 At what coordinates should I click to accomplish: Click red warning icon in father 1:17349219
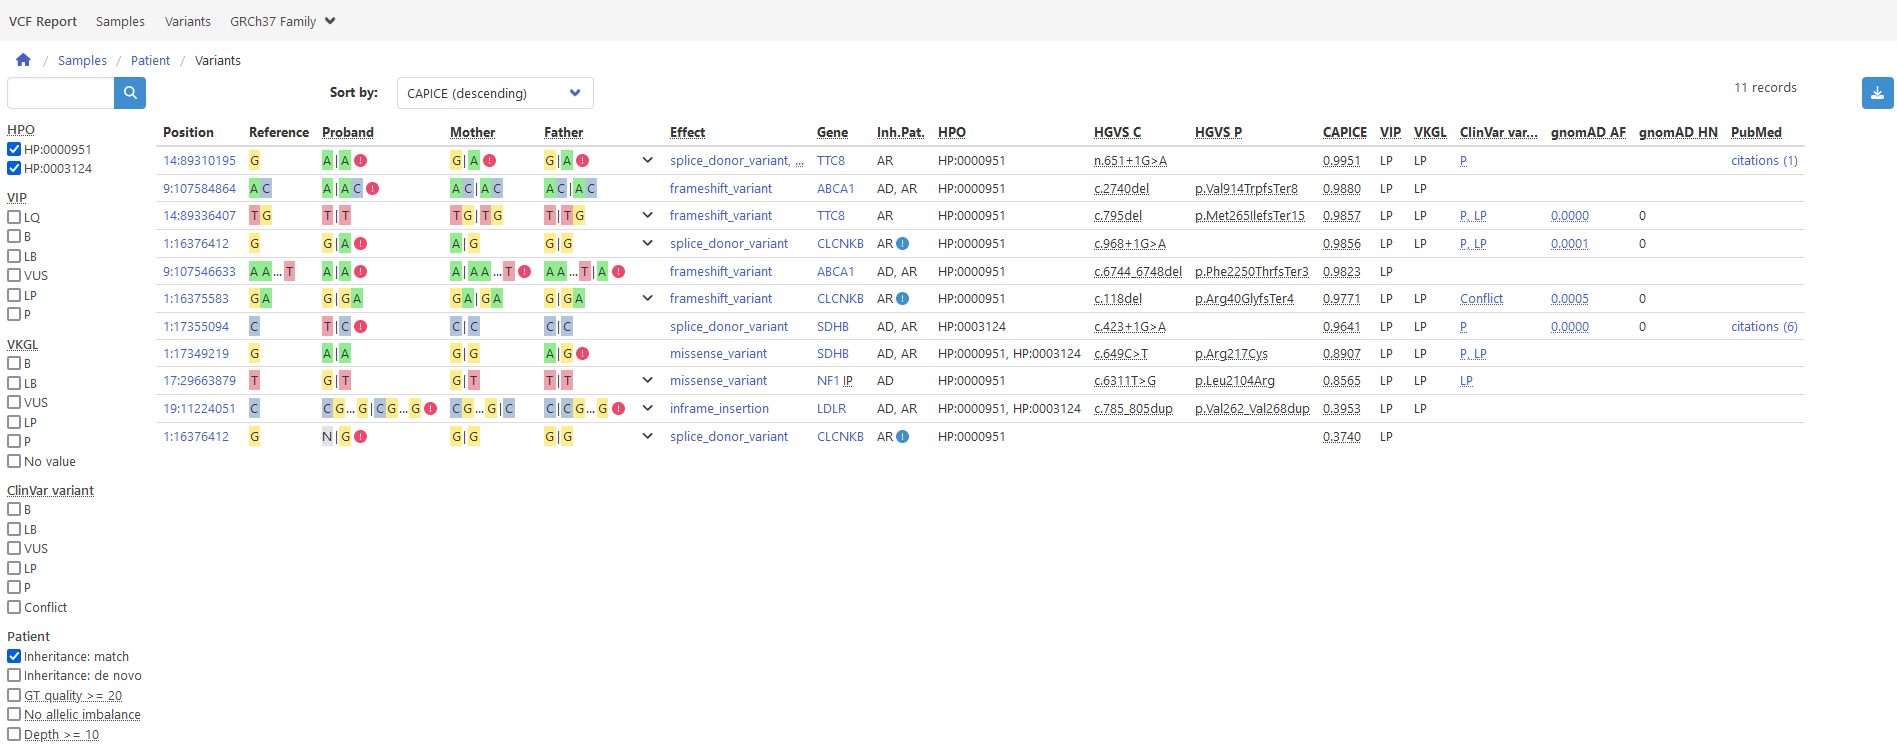583,353
